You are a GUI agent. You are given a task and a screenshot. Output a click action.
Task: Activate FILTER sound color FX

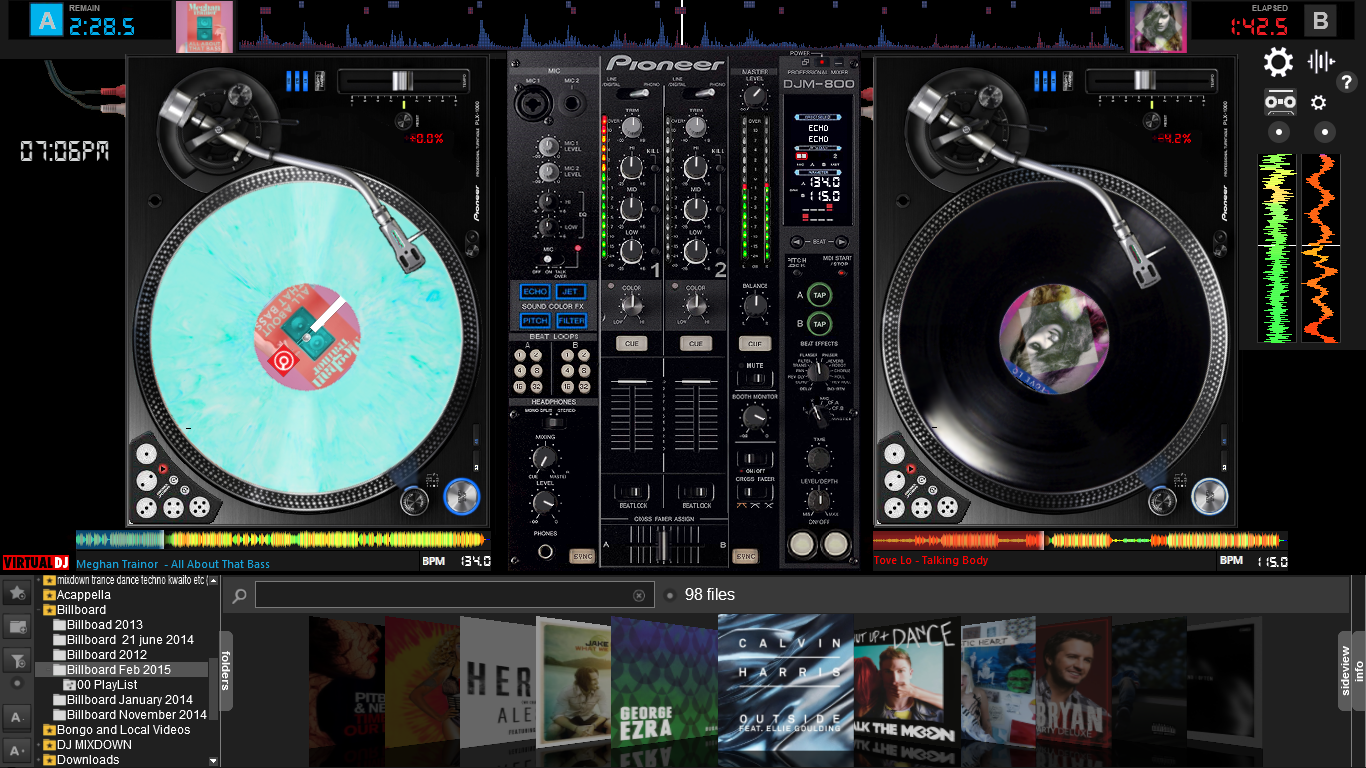point(571,320)
